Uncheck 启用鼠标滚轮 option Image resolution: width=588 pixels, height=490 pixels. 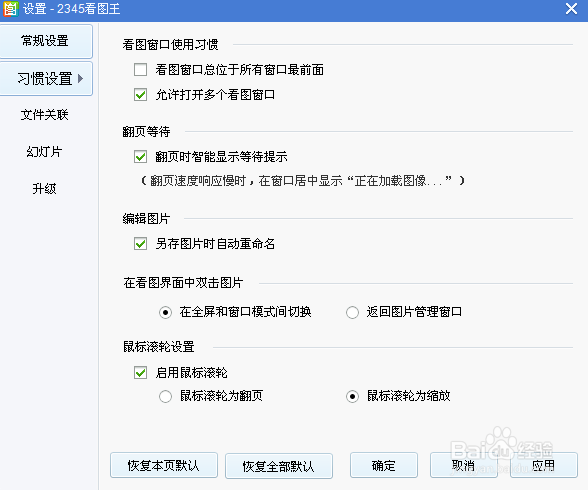pyautogui.click(x=141, y=373)
